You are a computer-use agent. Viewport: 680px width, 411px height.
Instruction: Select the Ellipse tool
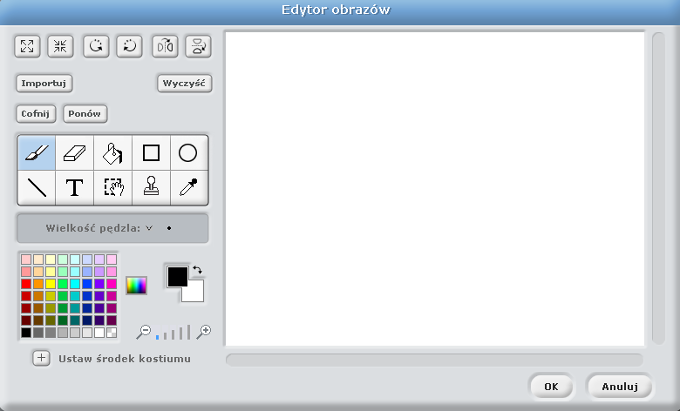(189, 153)
